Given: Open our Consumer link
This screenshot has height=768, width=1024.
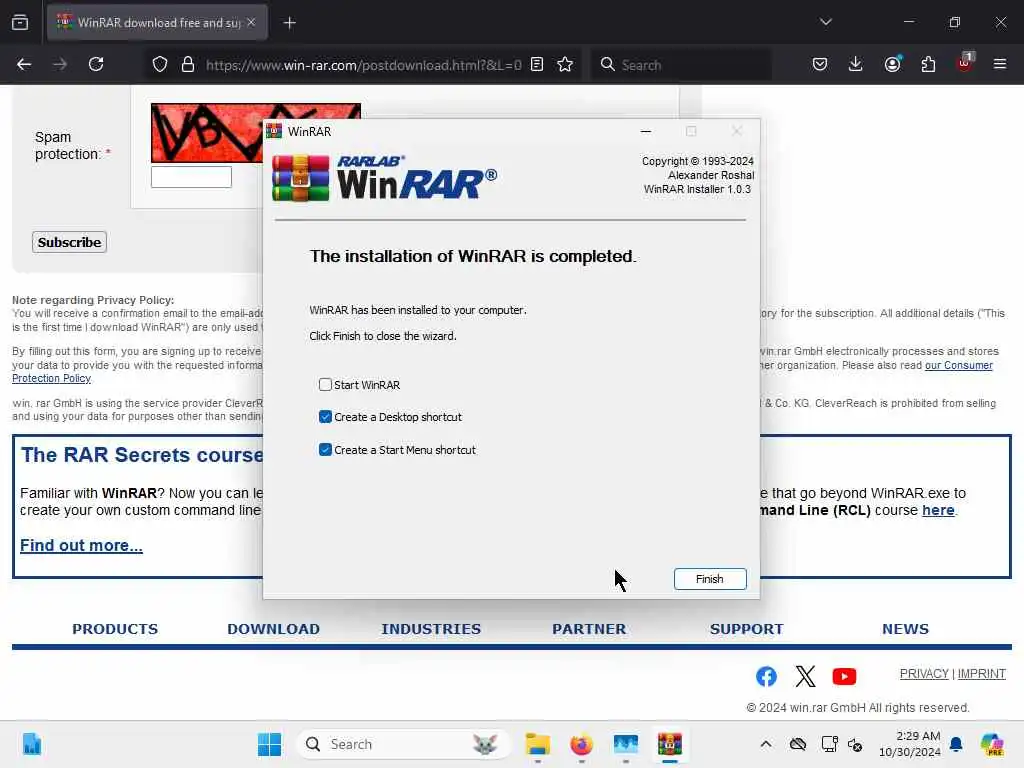Looking at the screenshot, I should click(x=959, y=365).
